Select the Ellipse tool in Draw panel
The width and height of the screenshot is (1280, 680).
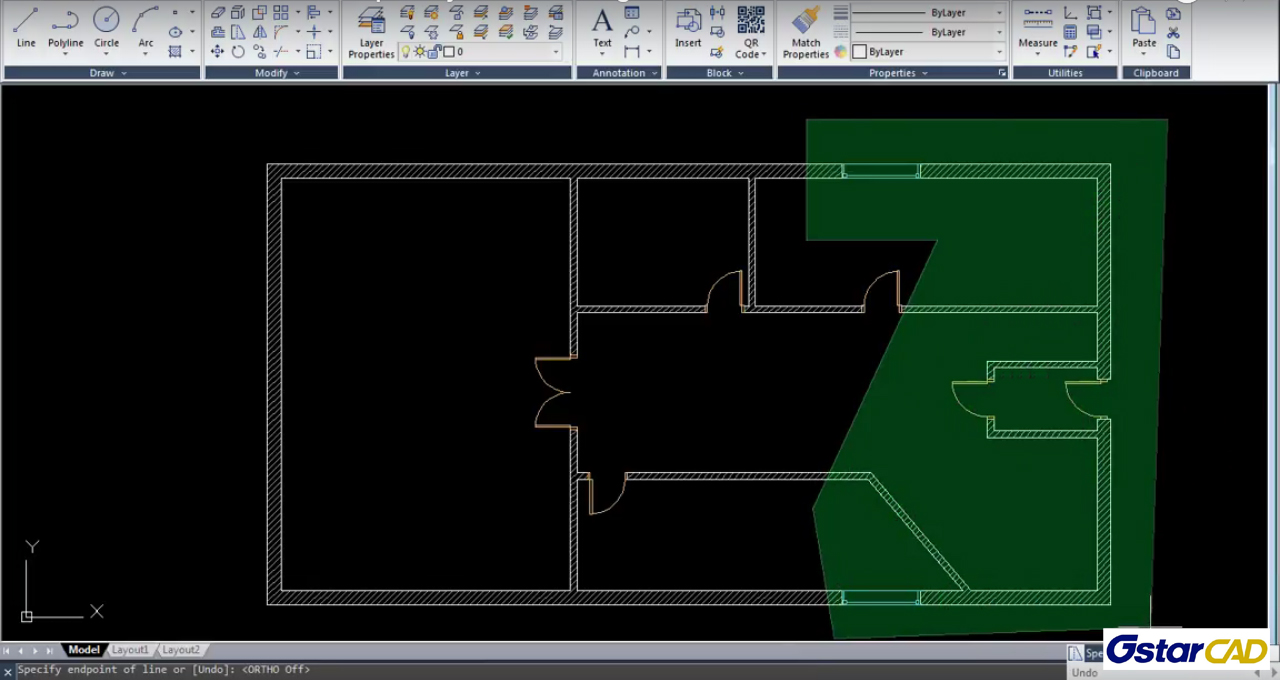click(x=175, y=32)
